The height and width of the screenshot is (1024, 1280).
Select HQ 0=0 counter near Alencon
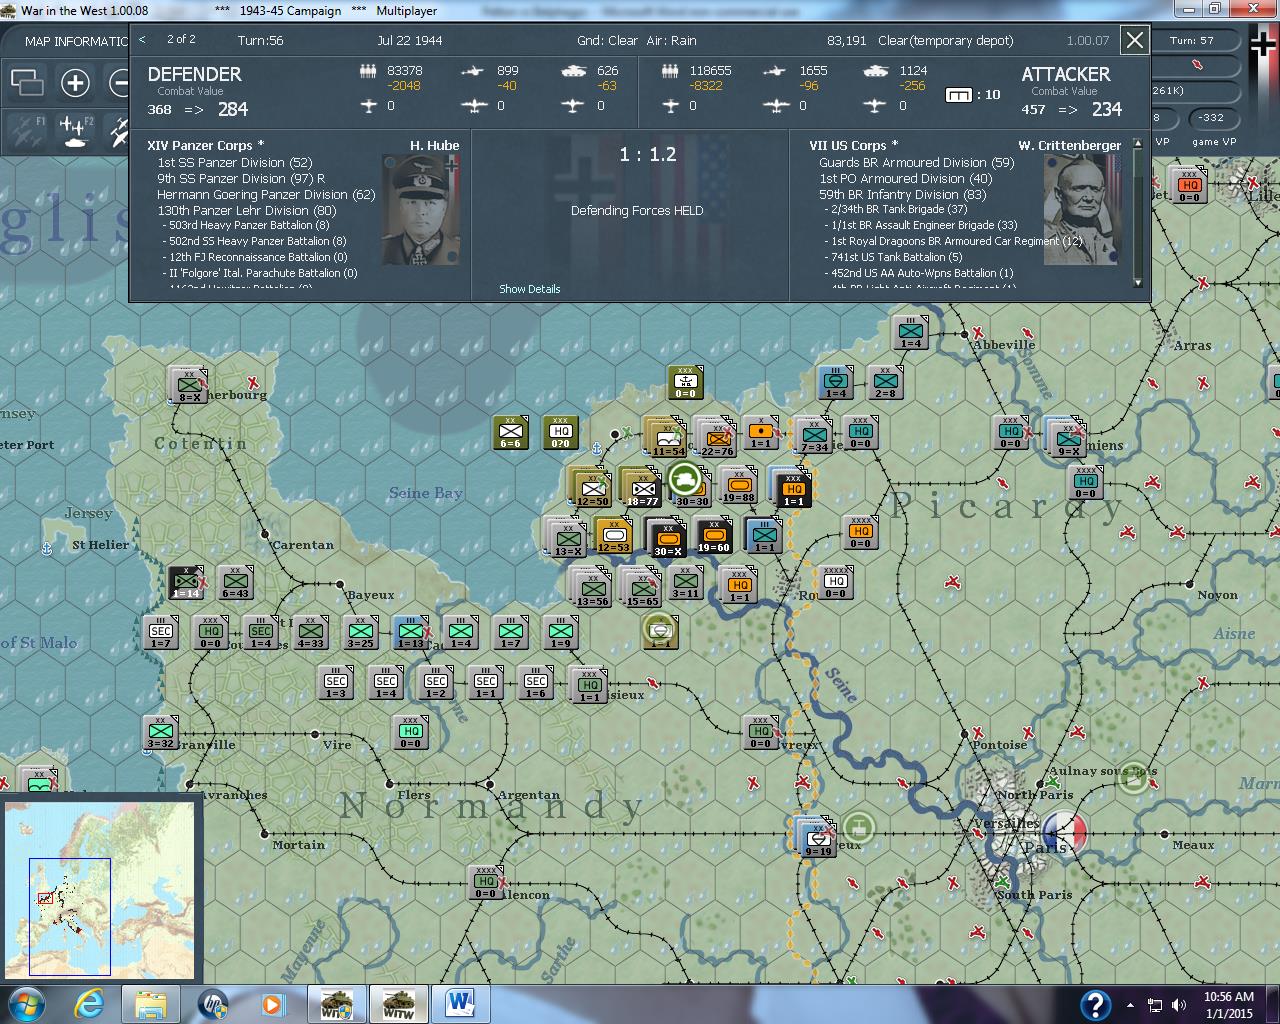click(485, 882)
